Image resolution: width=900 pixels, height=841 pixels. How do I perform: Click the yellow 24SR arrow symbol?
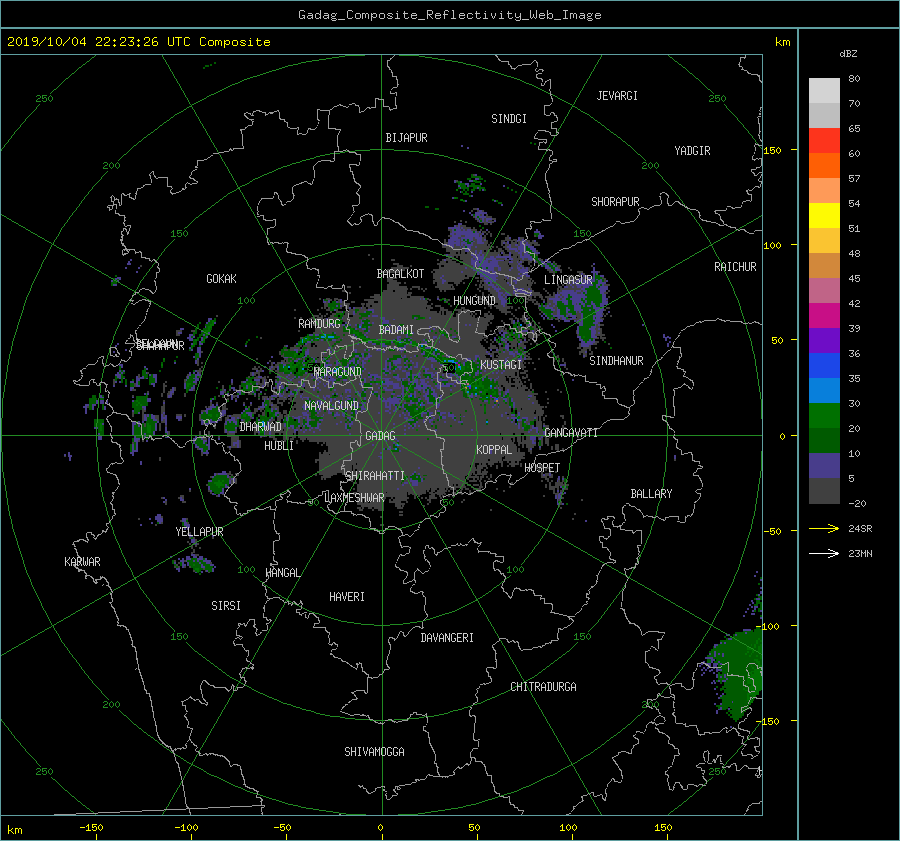click(x=824, y=529)
